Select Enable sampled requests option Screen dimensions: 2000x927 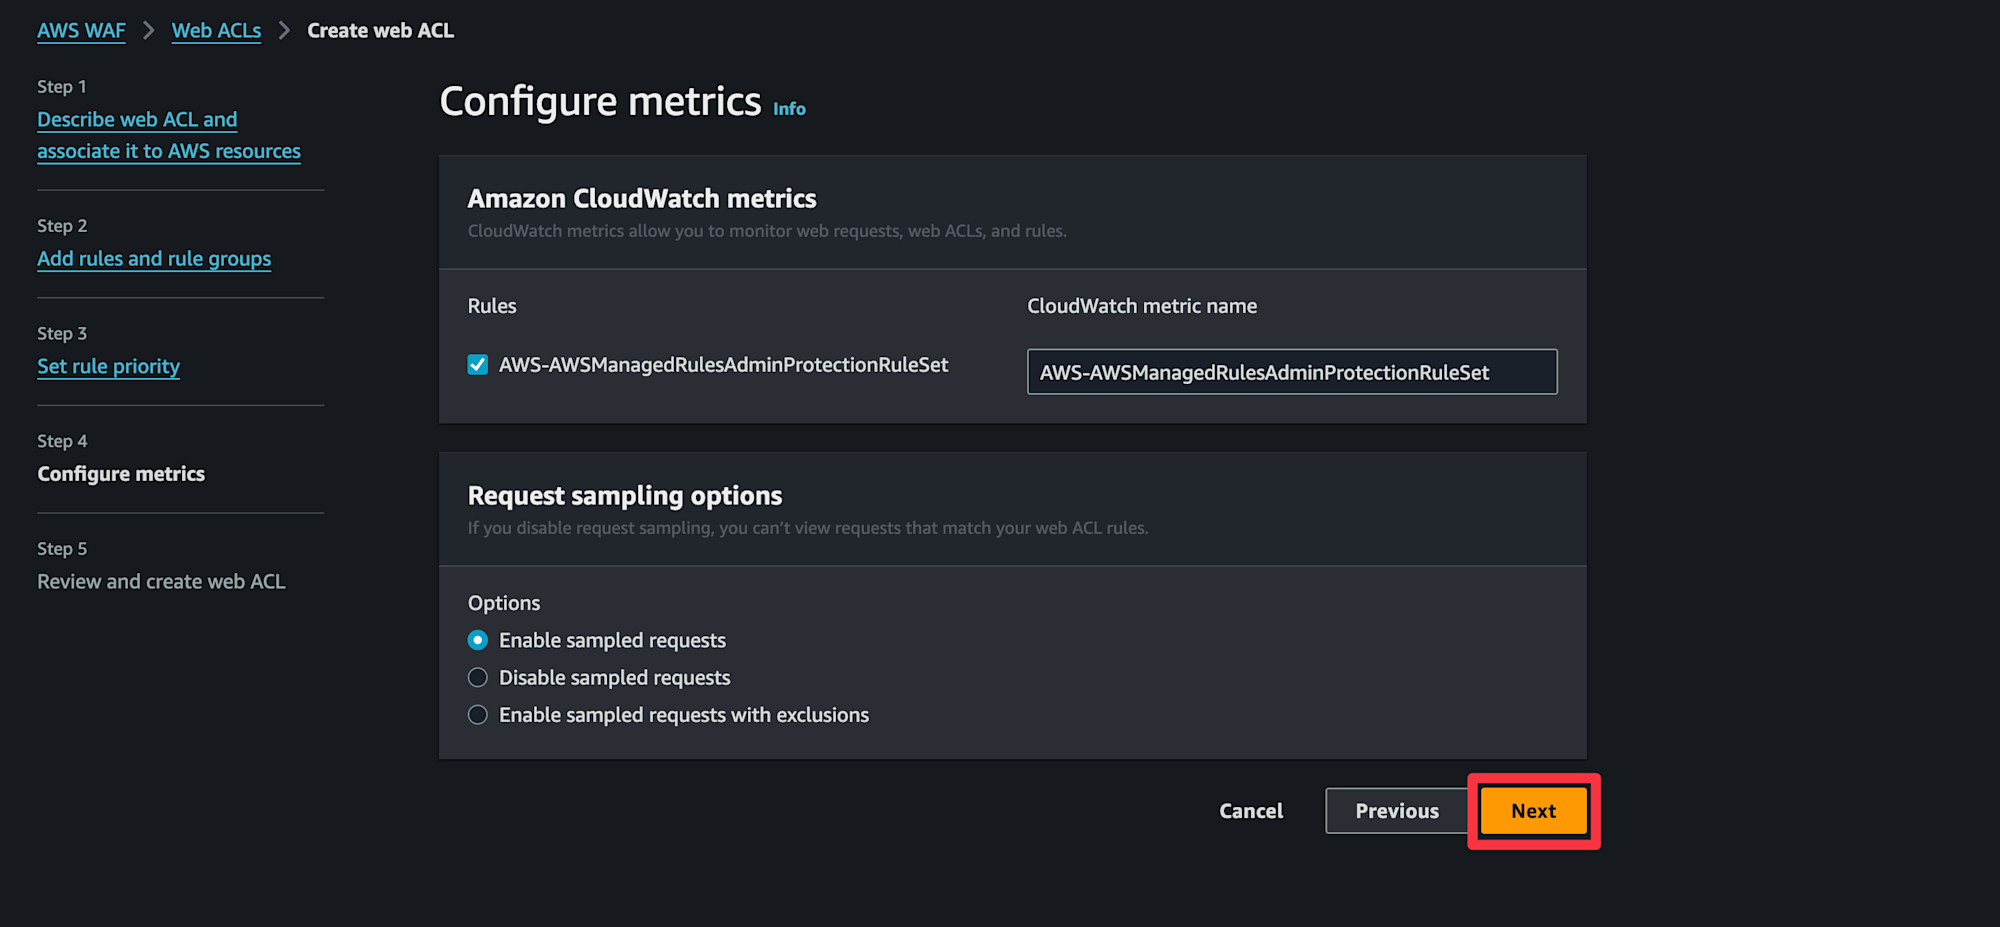[478, 640]
